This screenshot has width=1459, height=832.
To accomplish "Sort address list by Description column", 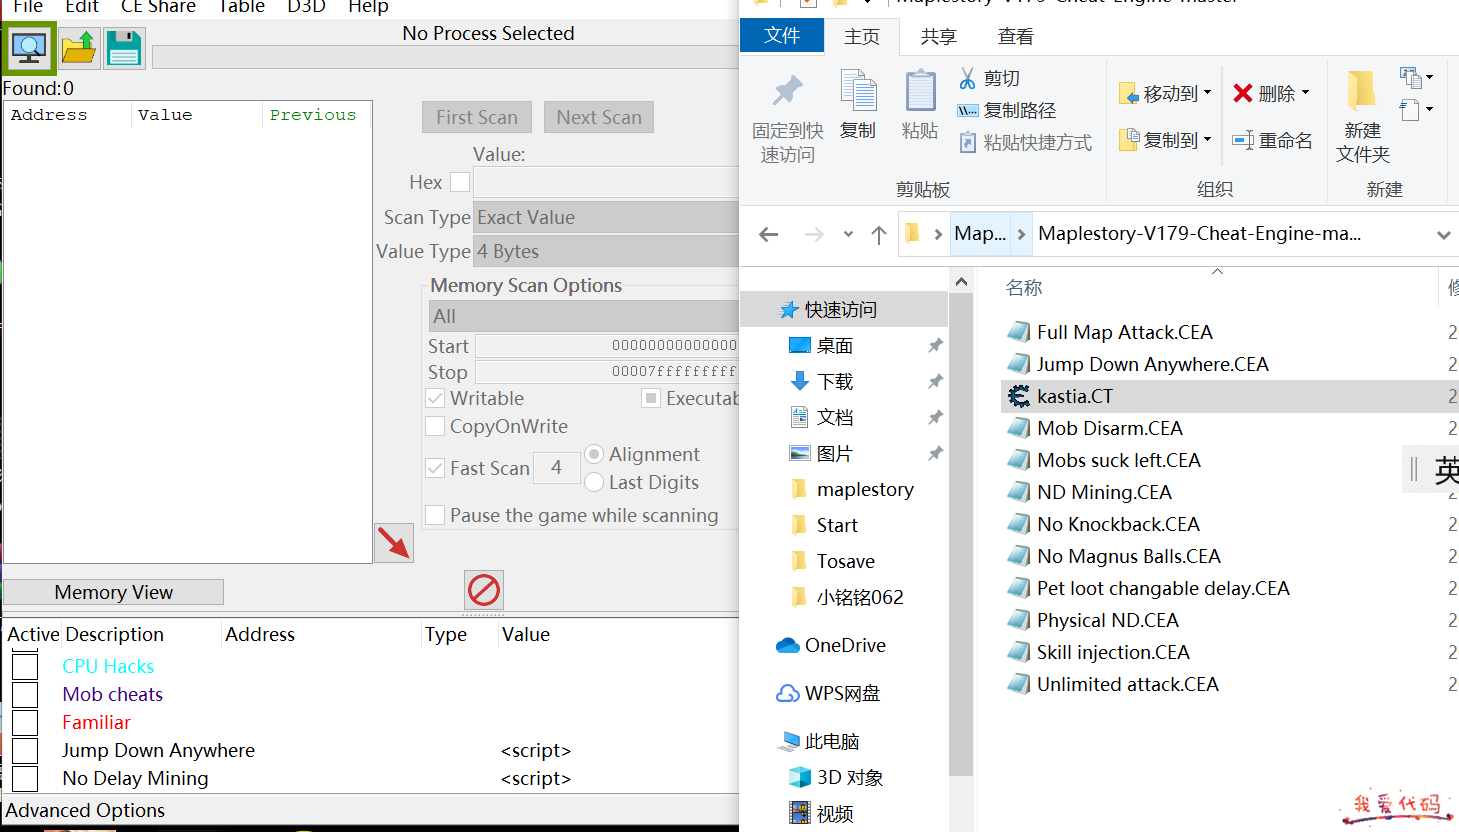I will click(x=115, y=634).
